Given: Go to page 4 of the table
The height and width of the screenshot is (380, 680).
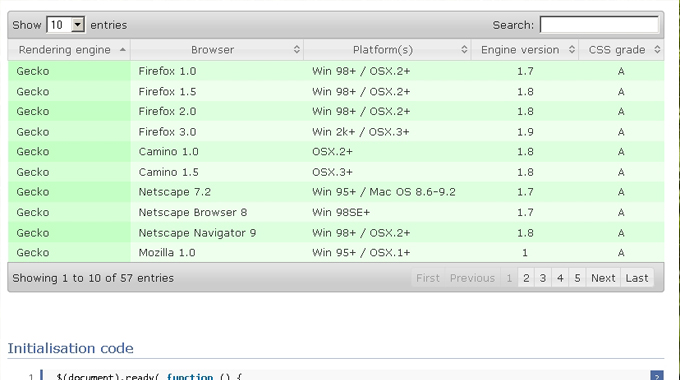Looking at the screenshot, I should 560,278.
